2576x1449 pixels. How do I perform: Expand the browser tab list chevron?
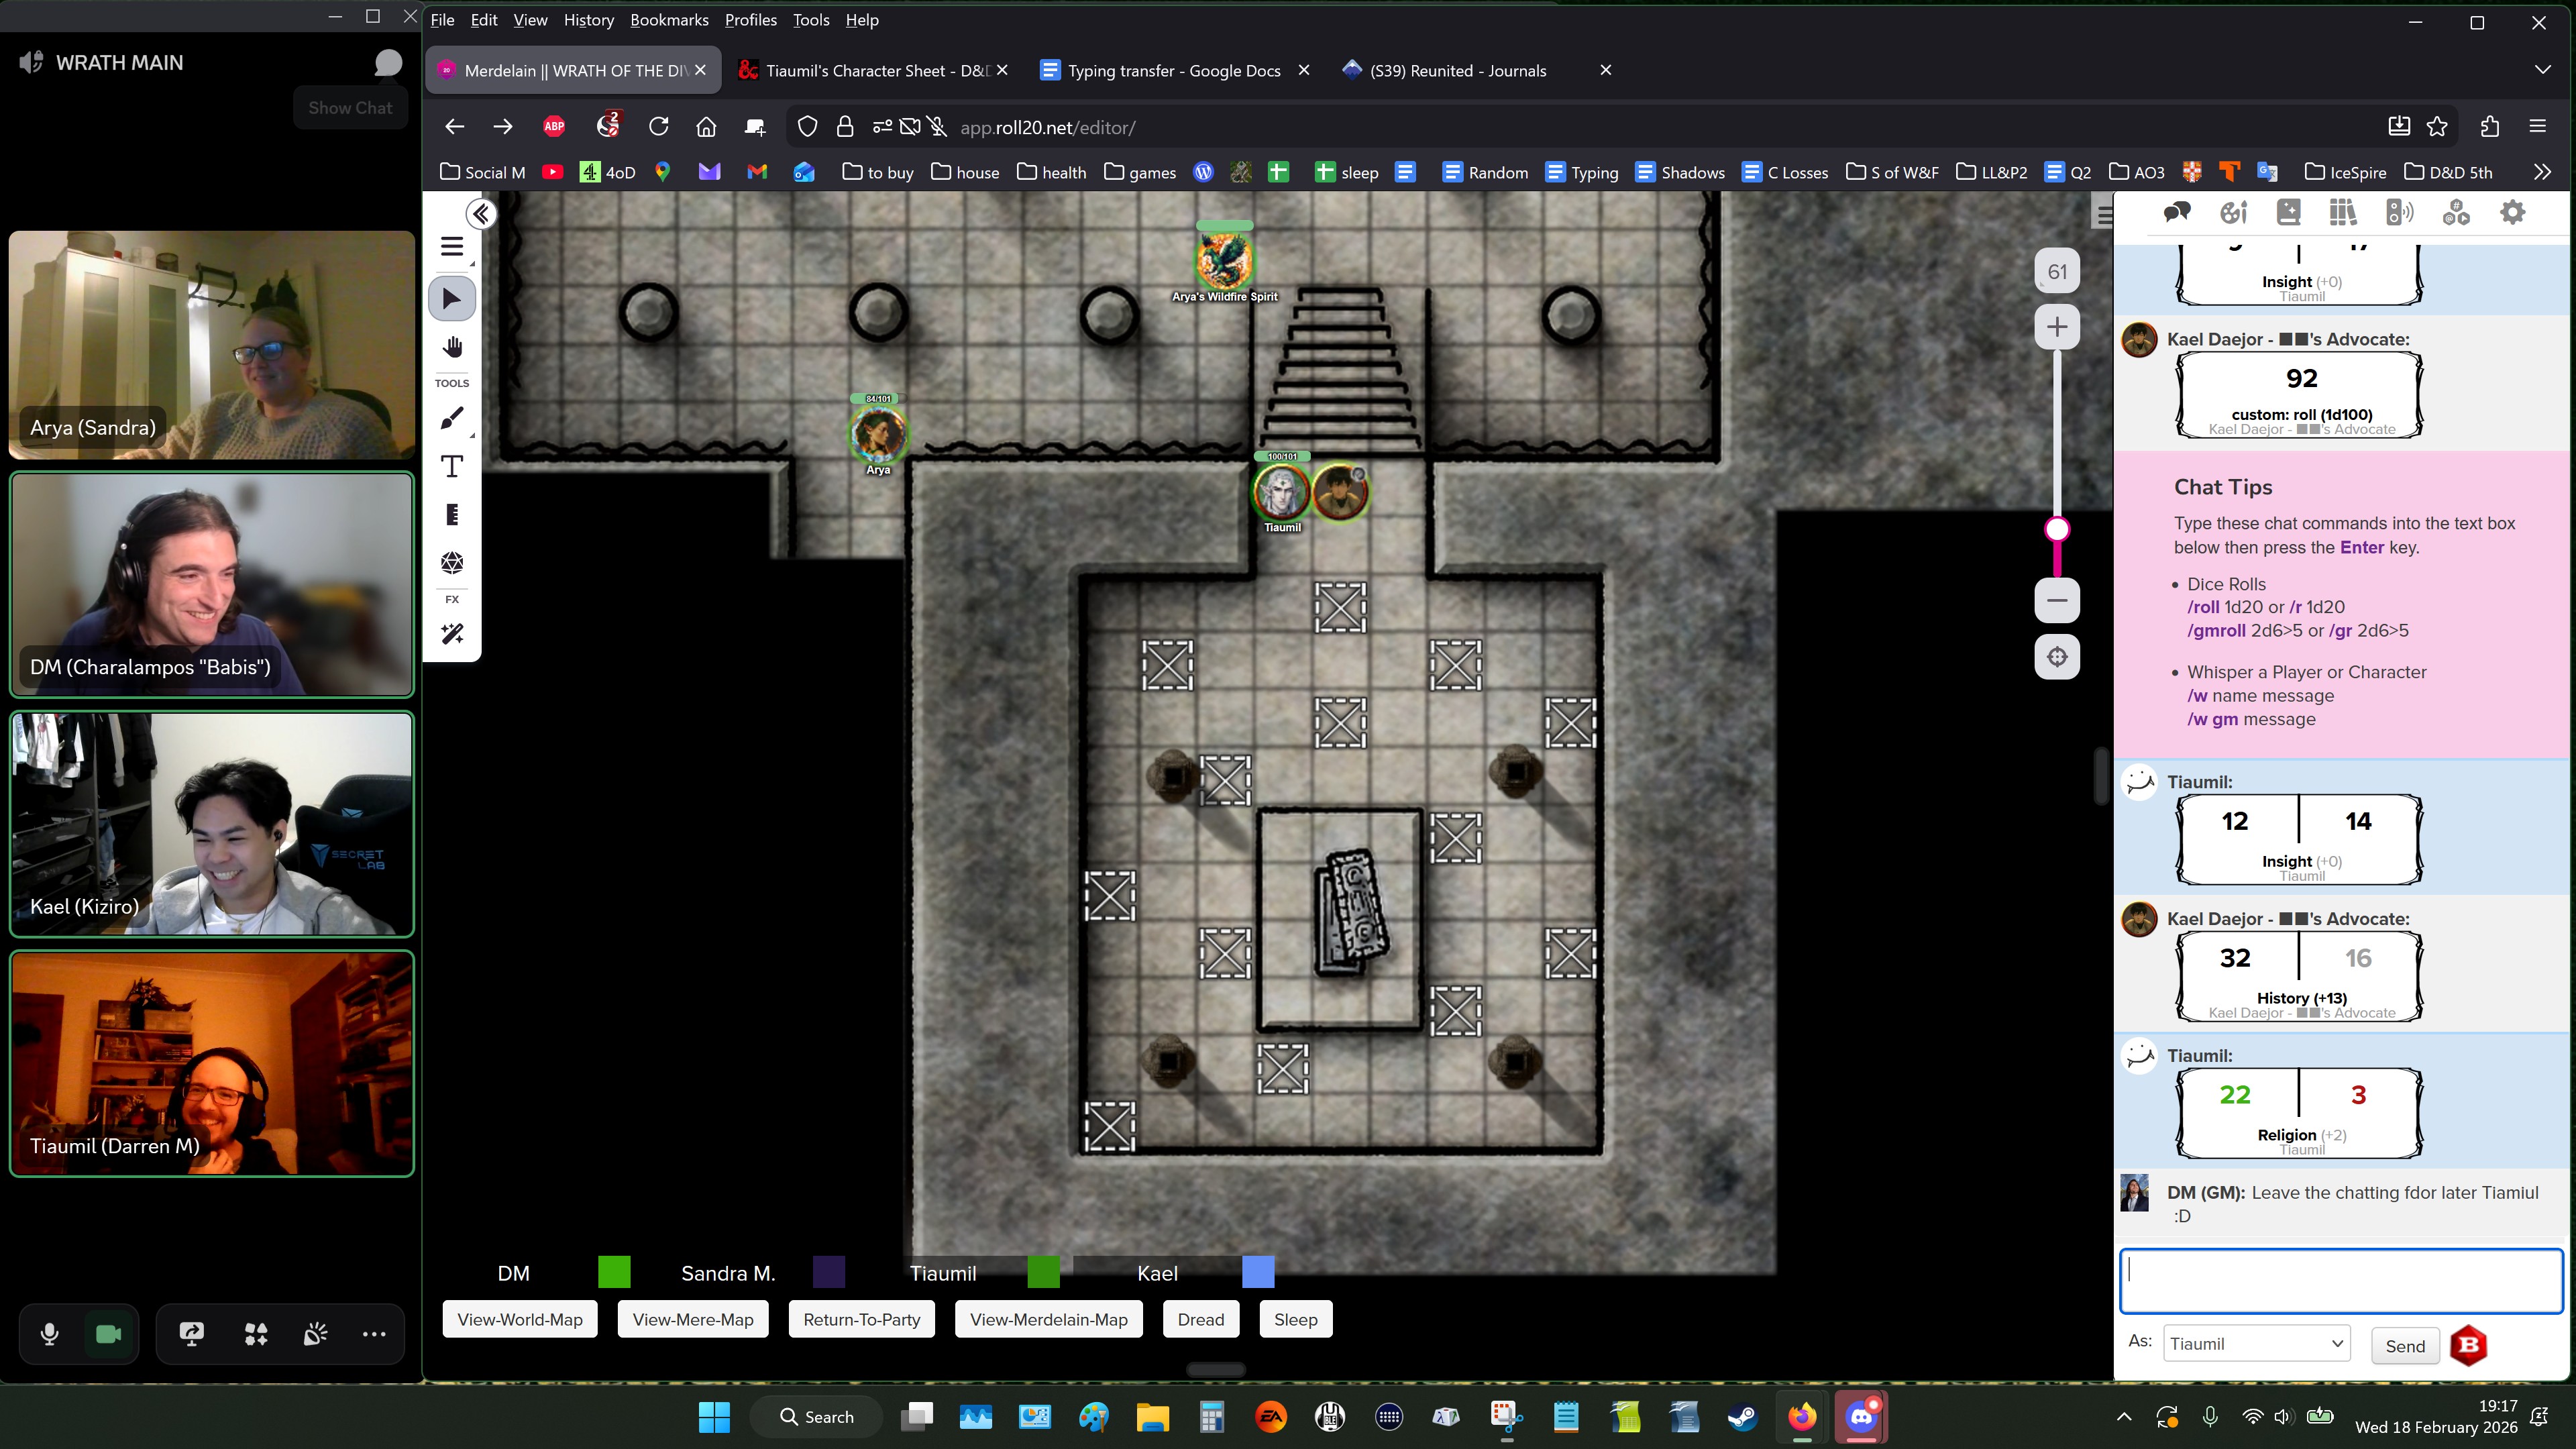tap(2542, 70)
